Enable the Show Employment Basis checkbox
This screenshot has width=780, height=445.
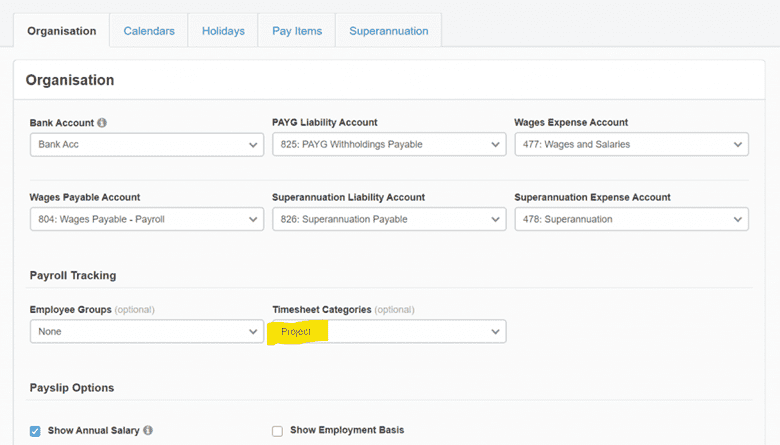pos(277,431)
